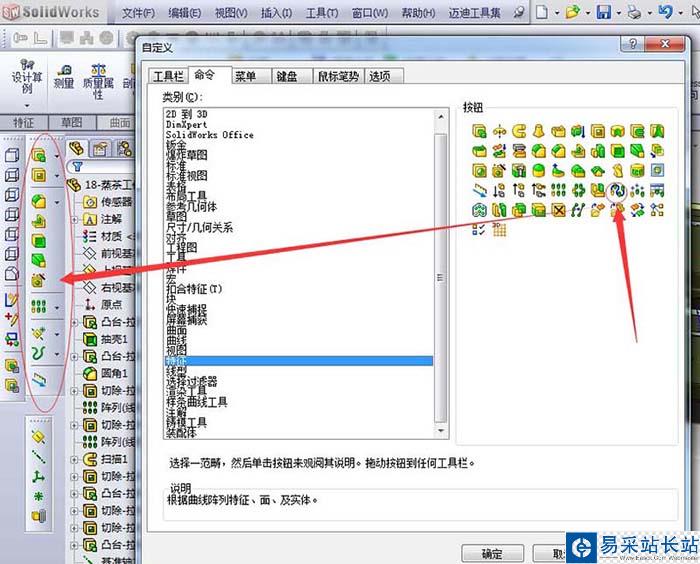Click Hole Wizard icon in left features toolbar
Screen dimensions: 700x564
pyautogui.click(x=39, y=280)
